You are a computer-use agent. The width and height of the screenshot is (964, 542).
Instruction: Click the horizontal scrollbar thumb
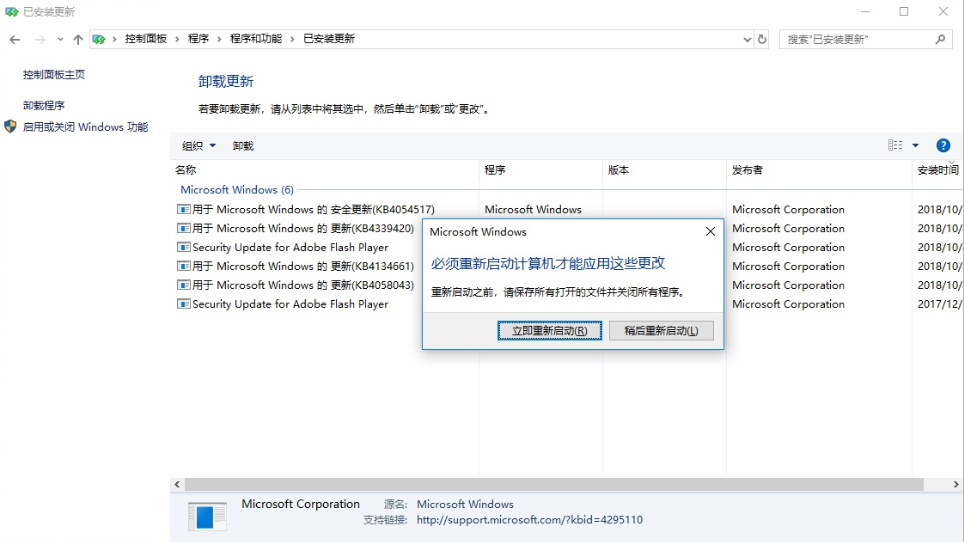pyautogui.click(x=554, y=484)
